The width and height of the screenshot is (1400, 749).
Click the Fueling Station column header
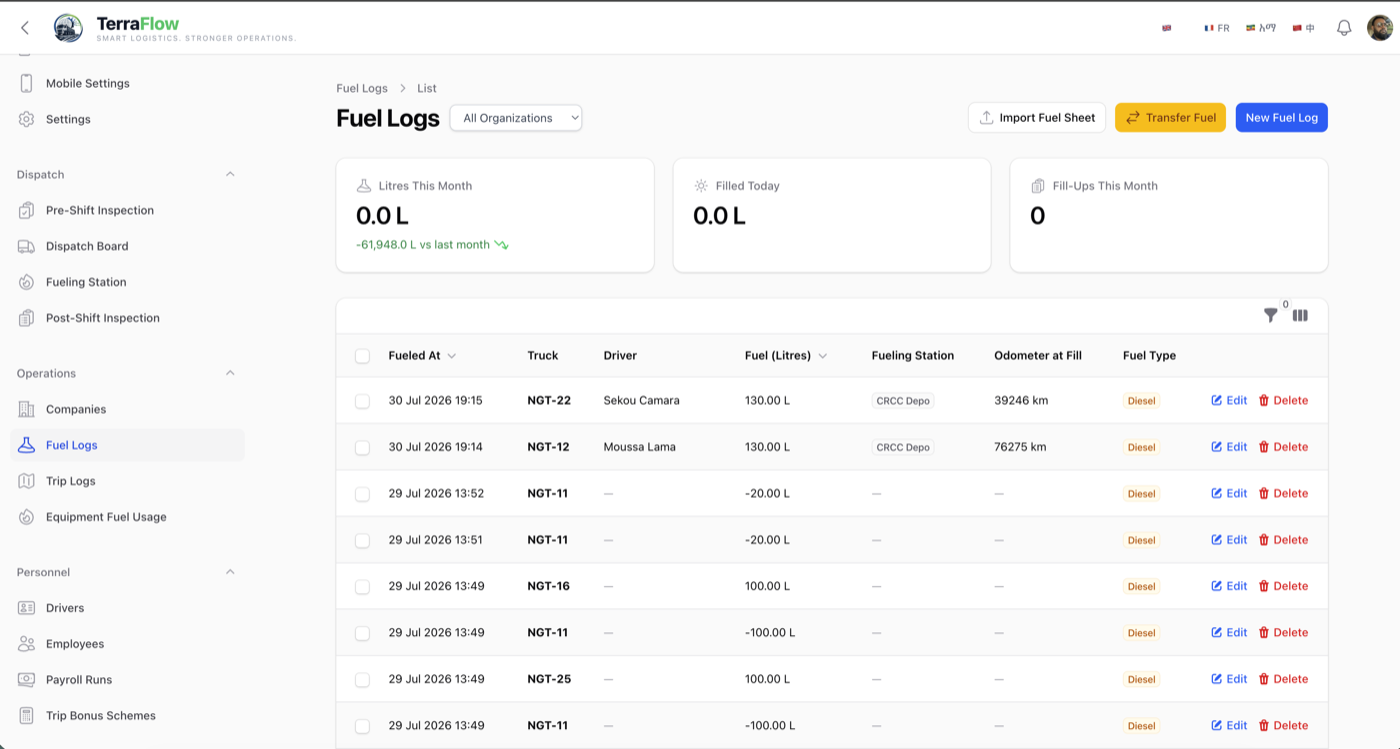(913, 355)
